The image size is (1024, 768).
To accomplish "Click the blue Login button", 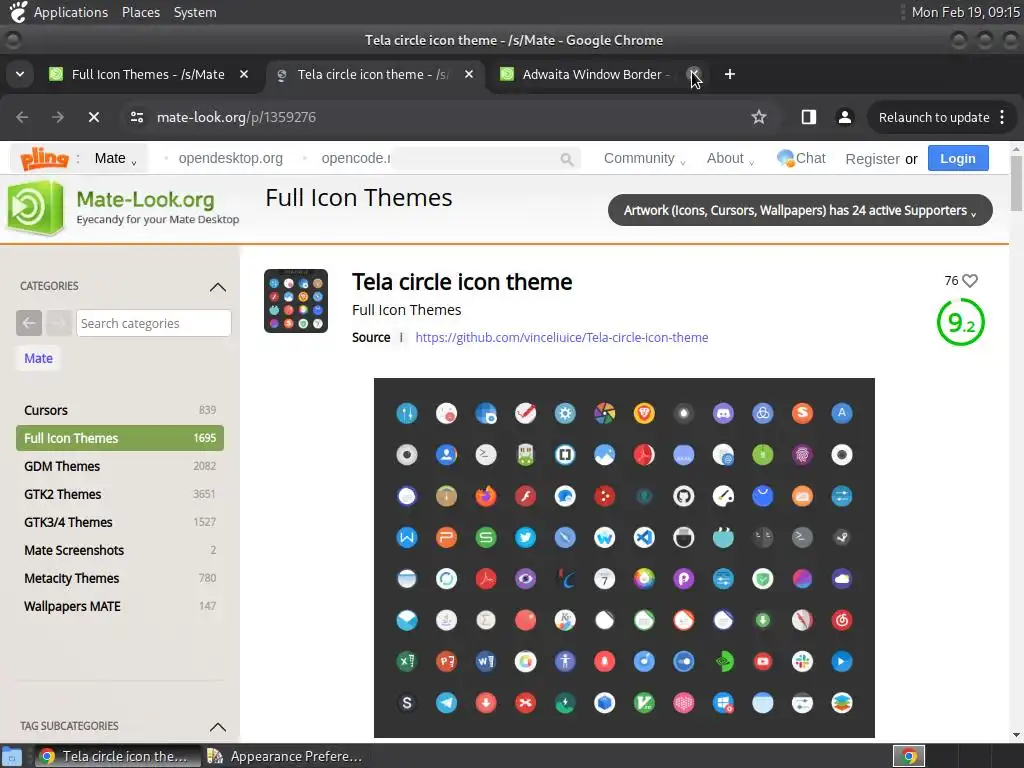I will click(x=958, y=159).
